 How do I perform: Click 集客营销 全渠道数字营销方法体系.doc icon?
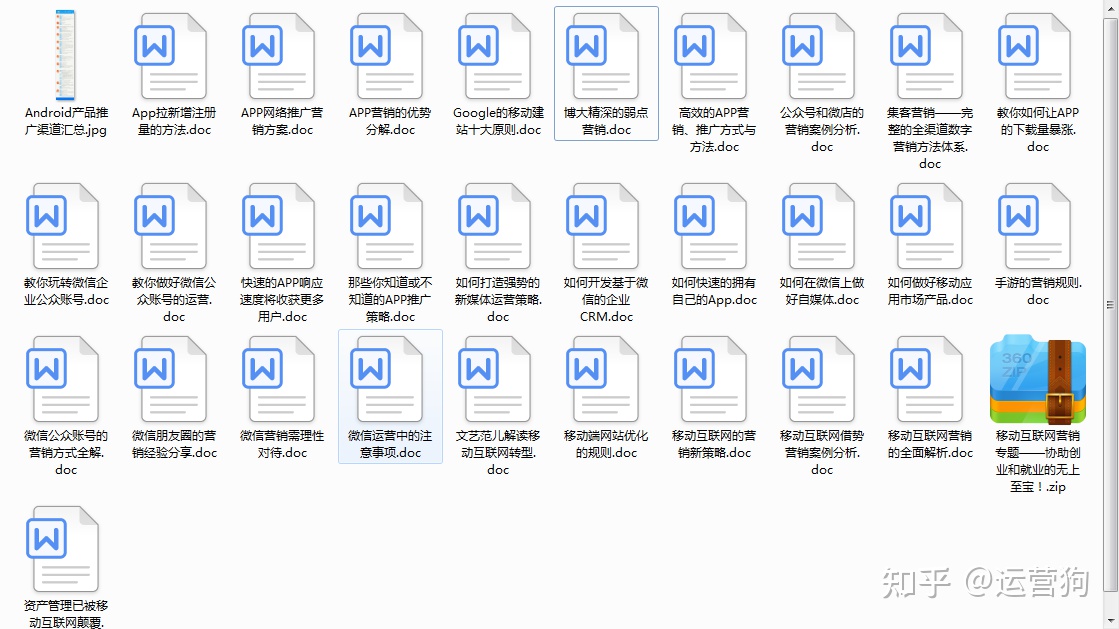pos(926,56)
